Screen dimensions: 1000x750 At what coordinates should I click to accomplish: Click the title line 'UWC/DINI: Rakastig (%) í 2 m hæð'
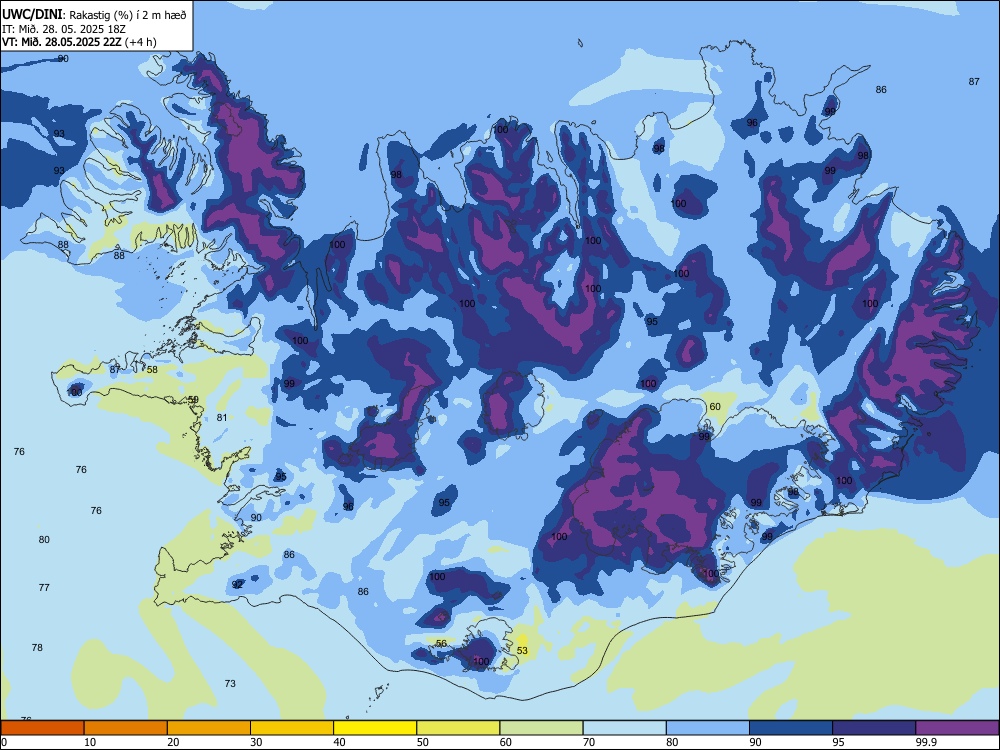coord(94,15)
